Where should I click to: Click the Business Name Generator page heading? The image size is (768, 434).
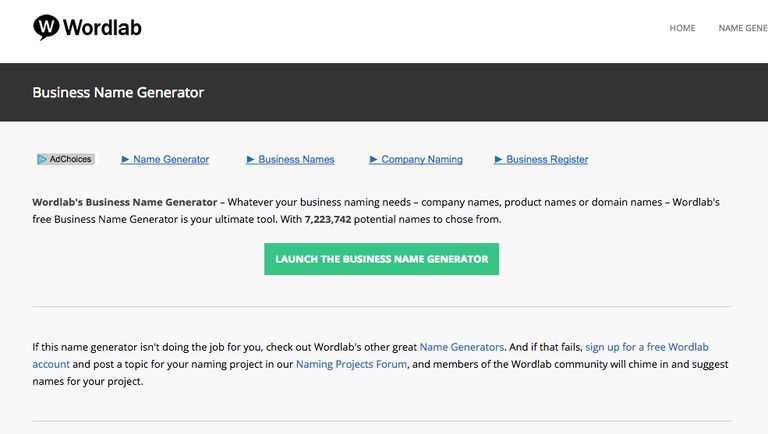[118, 93]
